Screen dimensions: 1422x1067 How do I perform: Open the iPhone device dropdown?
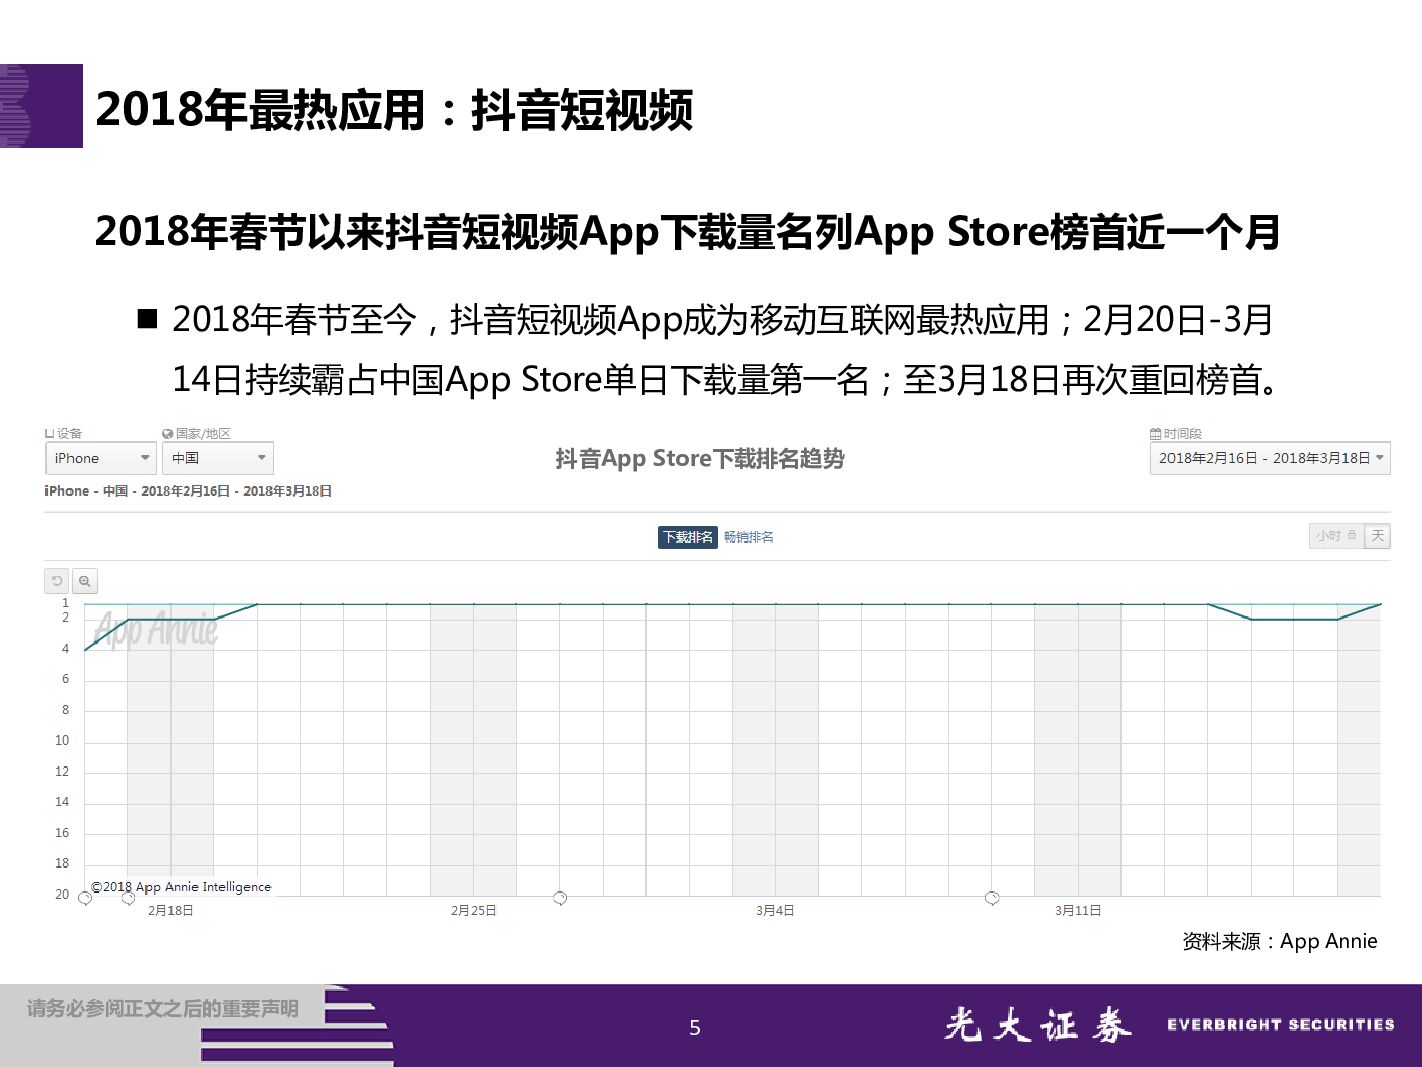[100, 458]
